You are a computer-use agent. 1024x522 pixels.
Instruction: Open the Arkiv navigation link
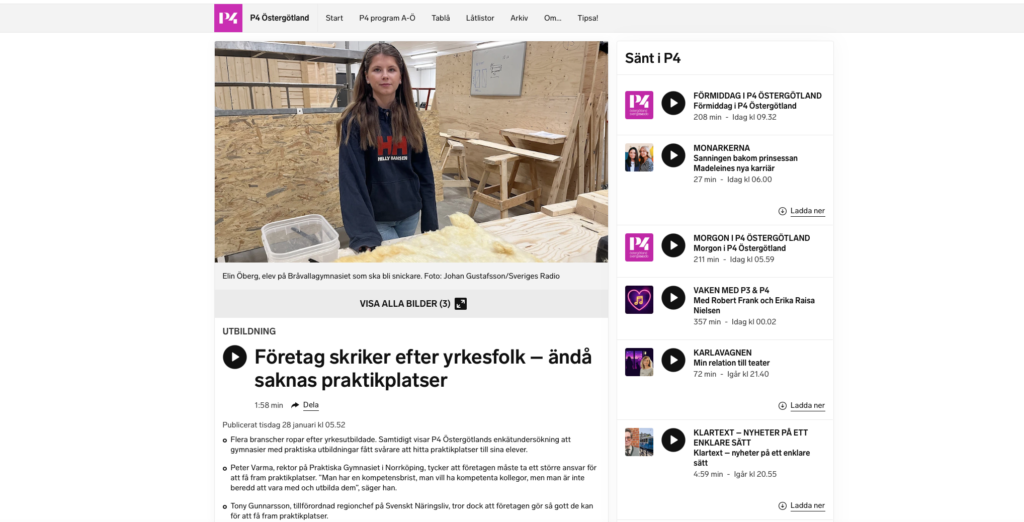click(519, 18)
